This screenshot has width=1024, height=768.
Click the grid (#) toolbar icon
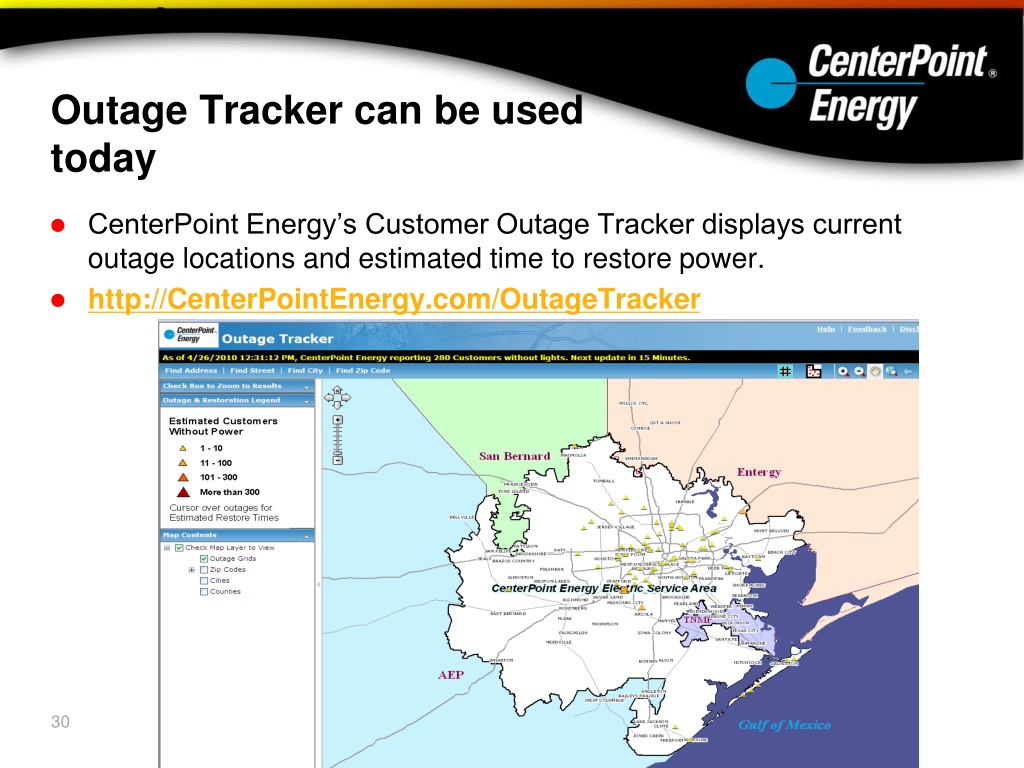(785, 371)
